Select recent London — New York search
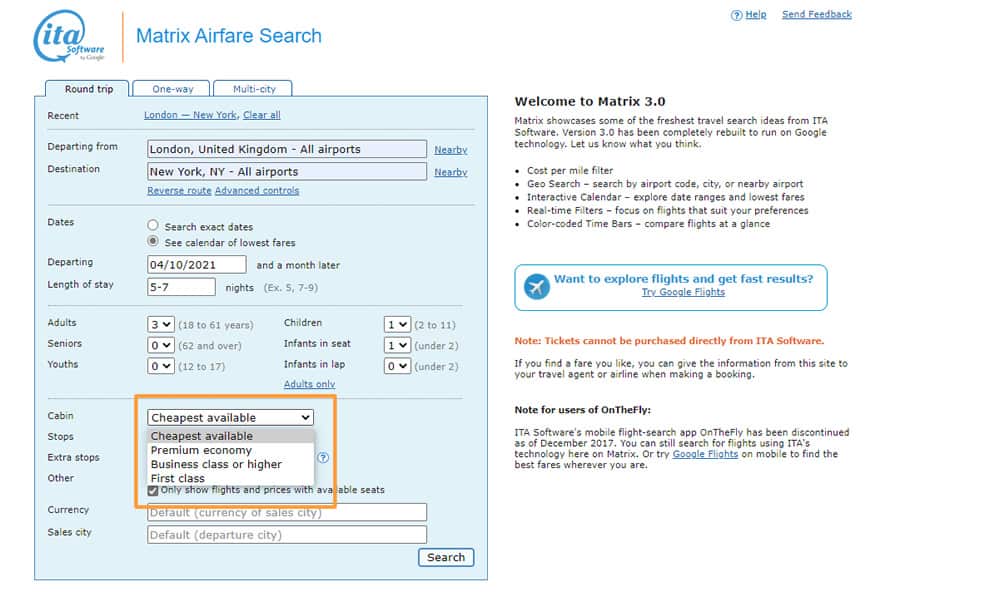Image resolution: width=1000 pixels, height=592 pixels. click(190, 115)
